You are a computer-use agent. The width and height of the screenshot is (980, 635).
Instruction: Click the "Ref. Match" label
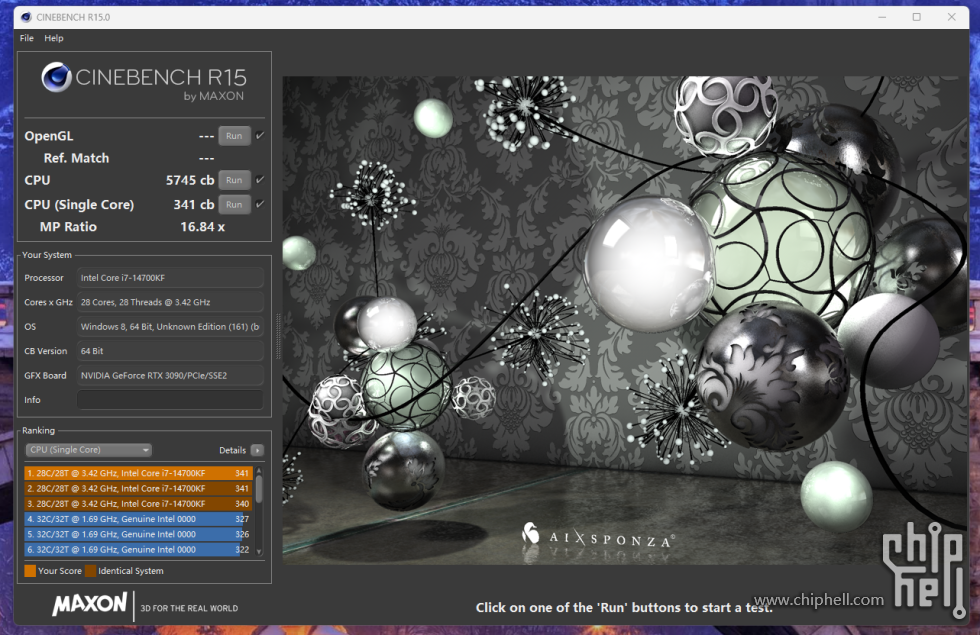coord(76,158)
